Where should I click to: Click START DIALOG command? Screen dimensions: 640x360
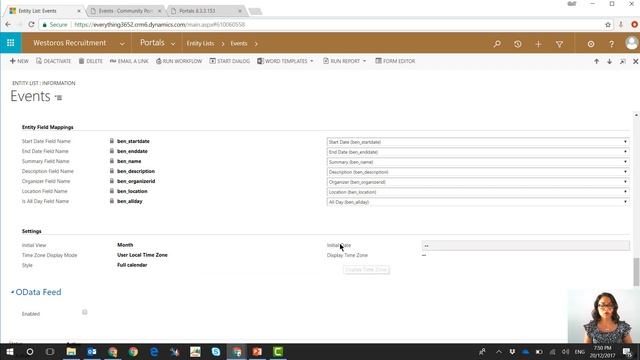[230, 61]
